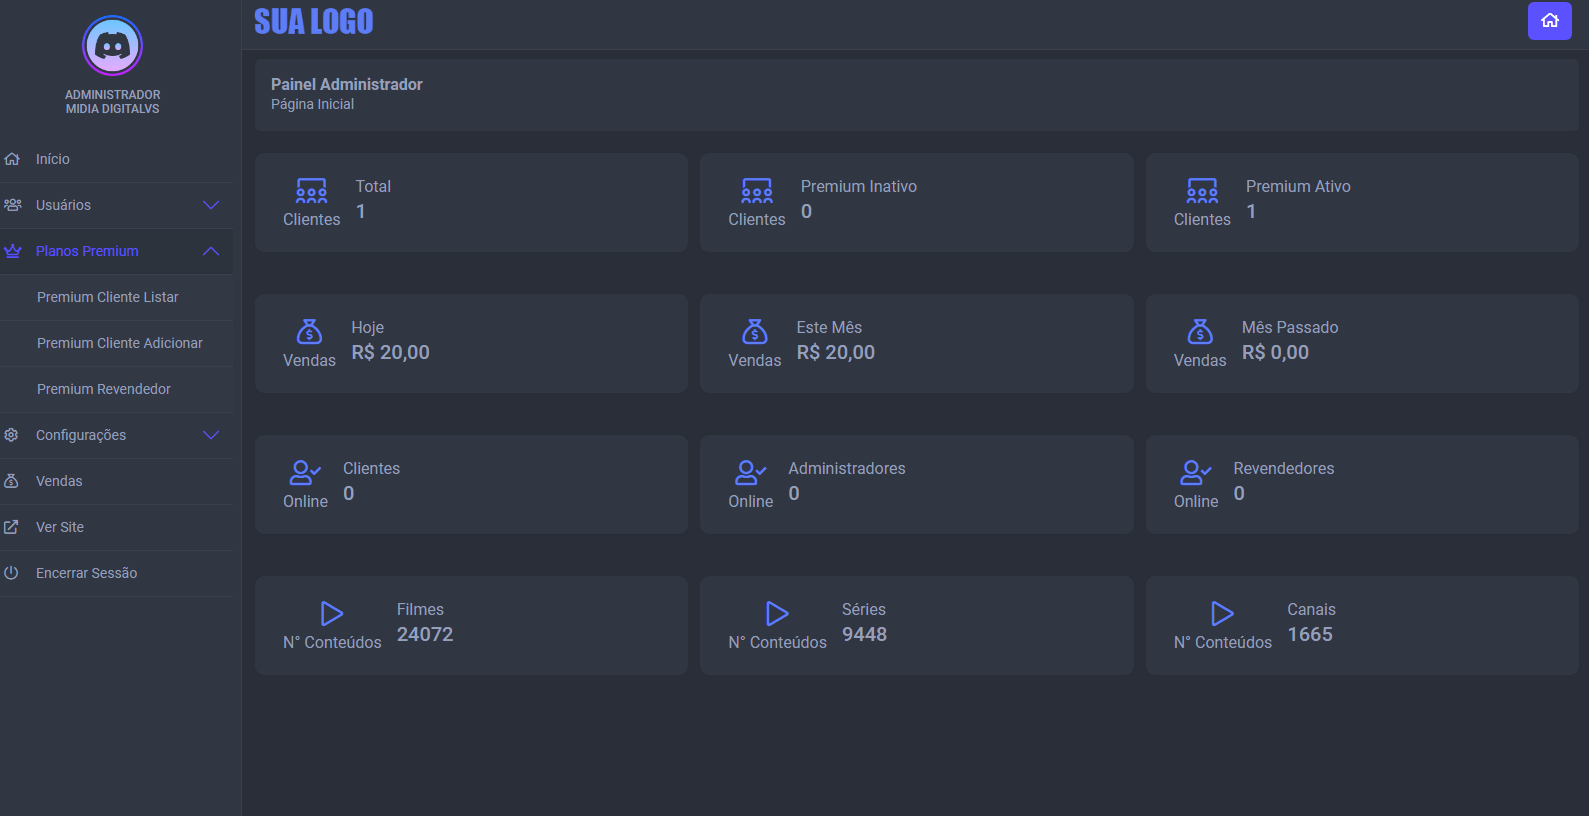Open Premium Cliente Adicionar

click(120, 343)
